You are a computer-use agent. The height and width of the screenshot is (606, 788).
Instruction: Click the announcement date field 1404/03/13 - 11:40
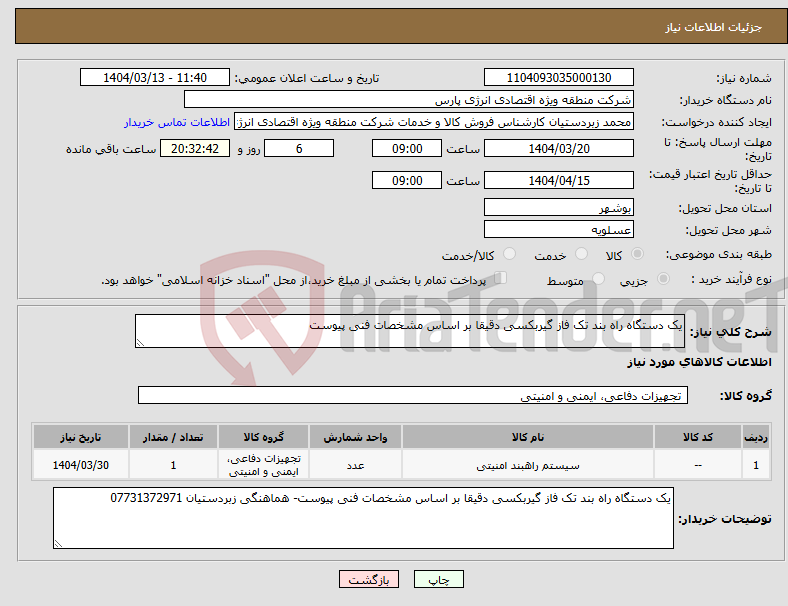click(155, 77)
